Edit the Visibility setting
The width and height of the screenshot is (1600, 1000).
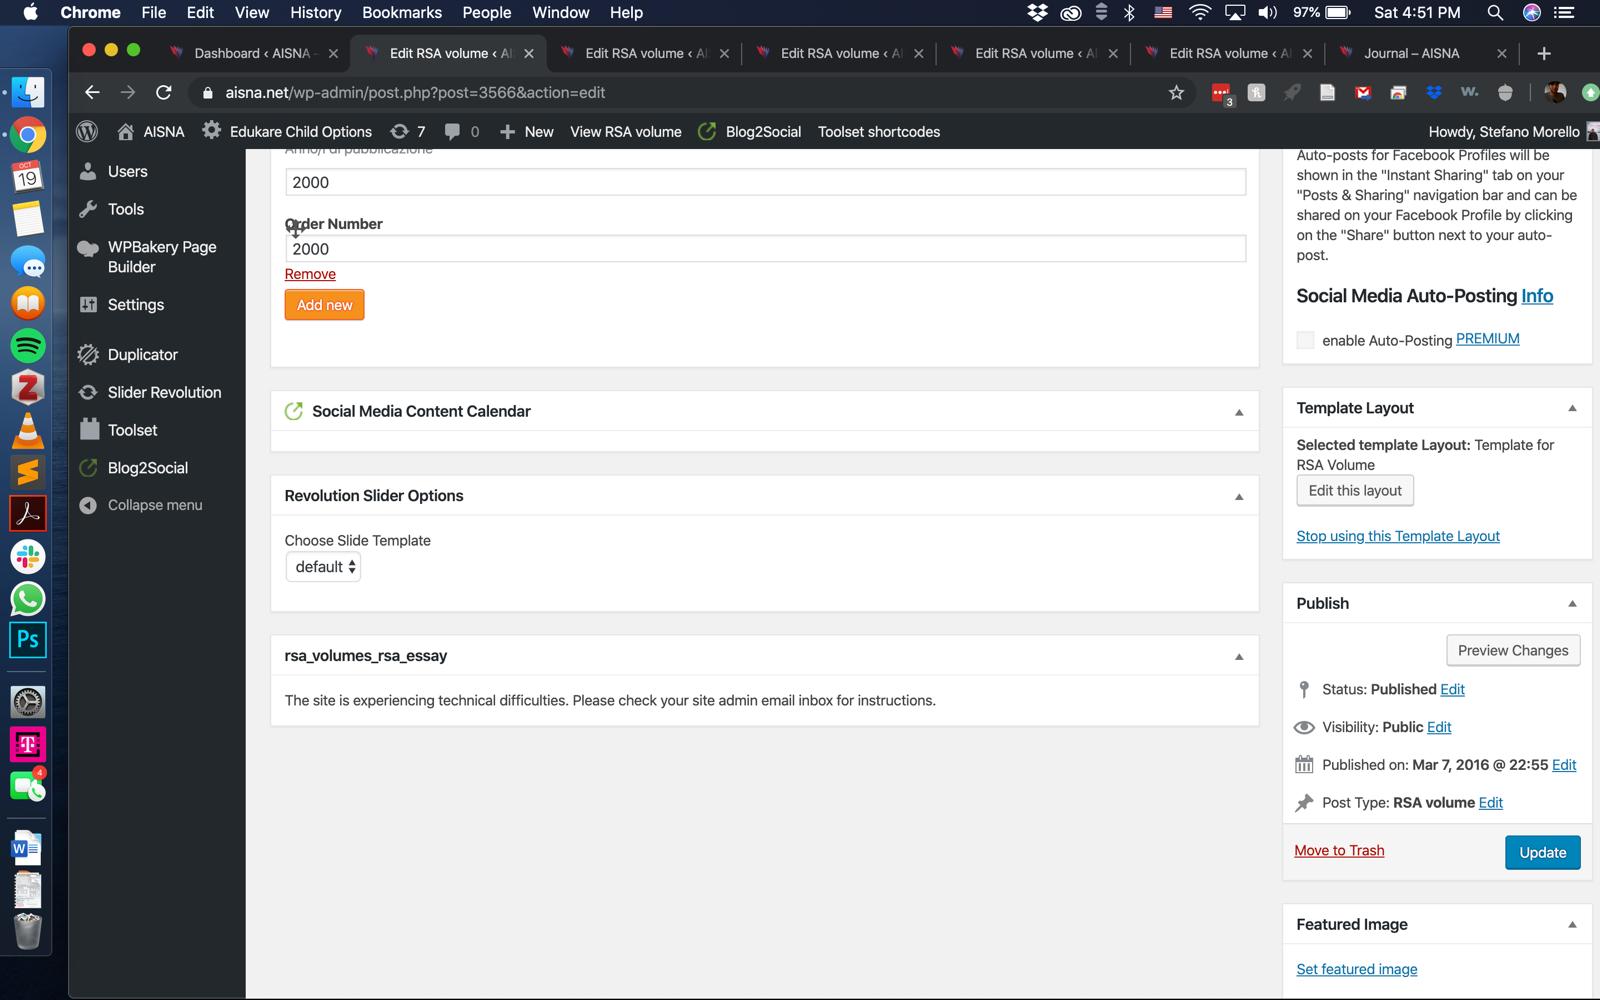[x=1439, y=727]
